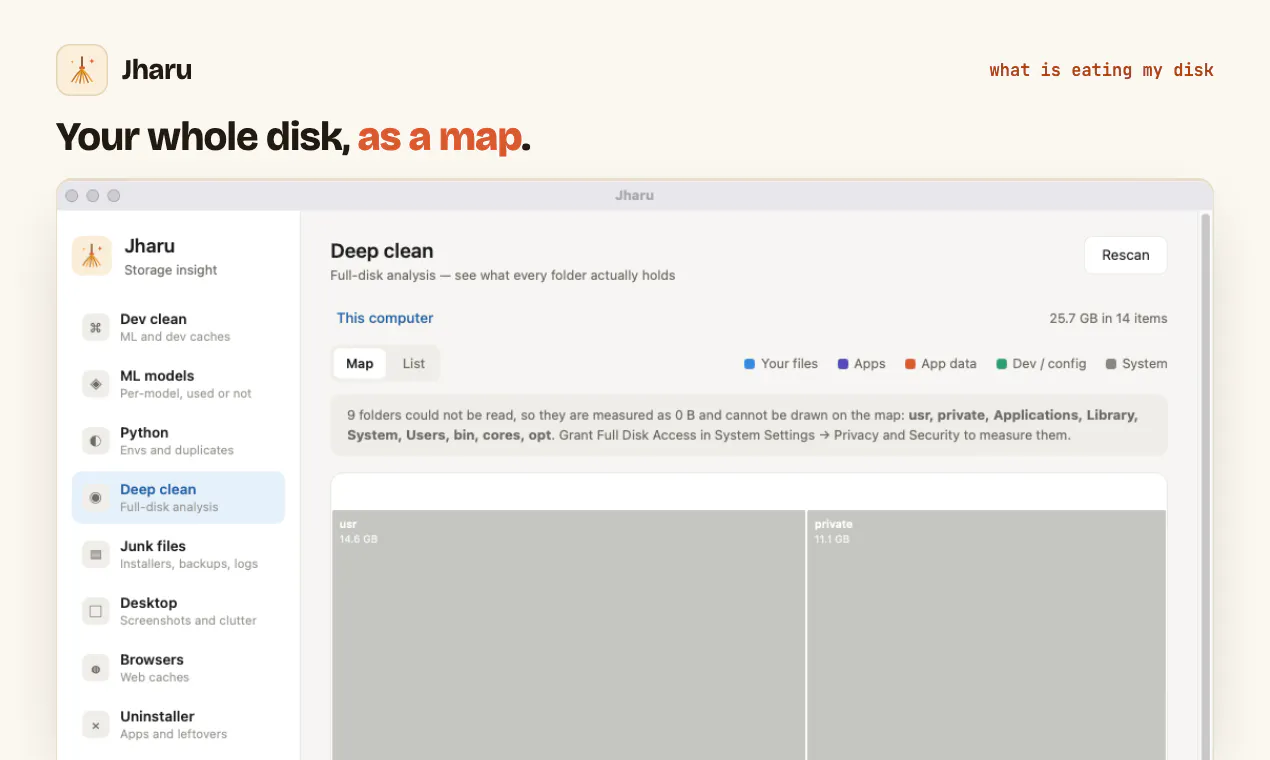1270x760 pixels.
Task: Click the 'Dev clean' sidebar label
Action: point(153,319)
